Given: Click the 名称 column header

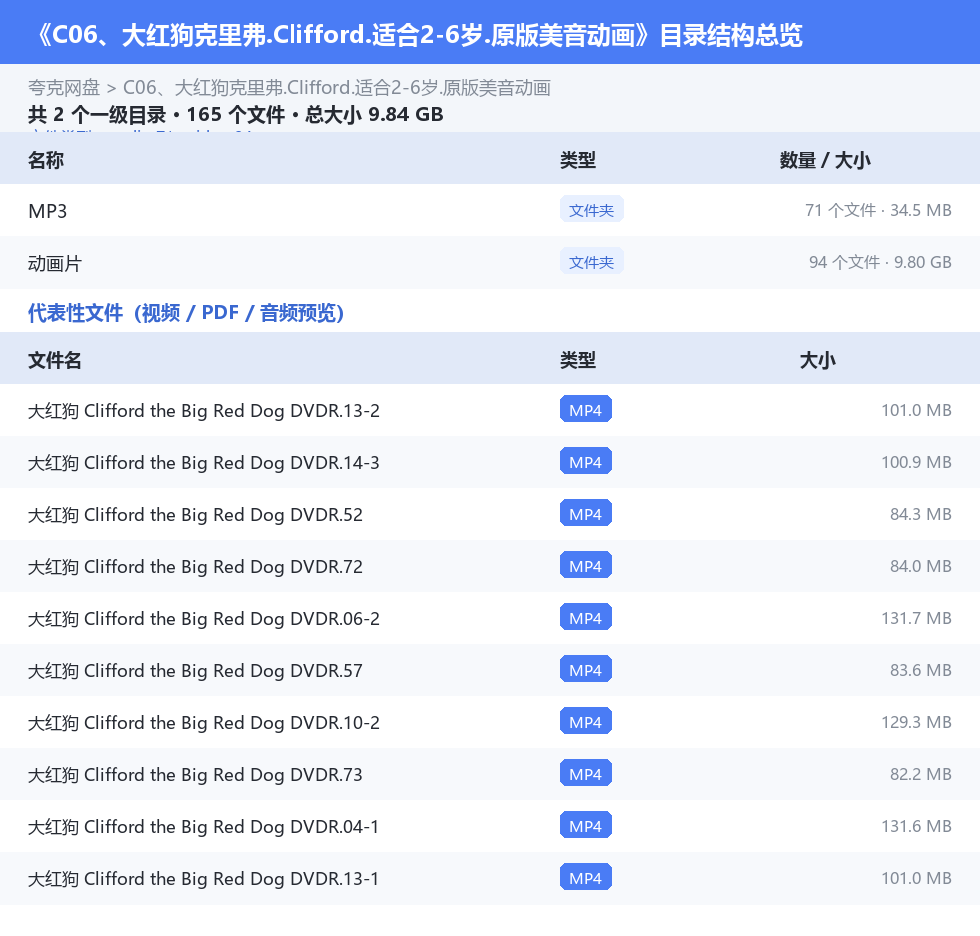Looking at the screenshot, I should [46, 160].
